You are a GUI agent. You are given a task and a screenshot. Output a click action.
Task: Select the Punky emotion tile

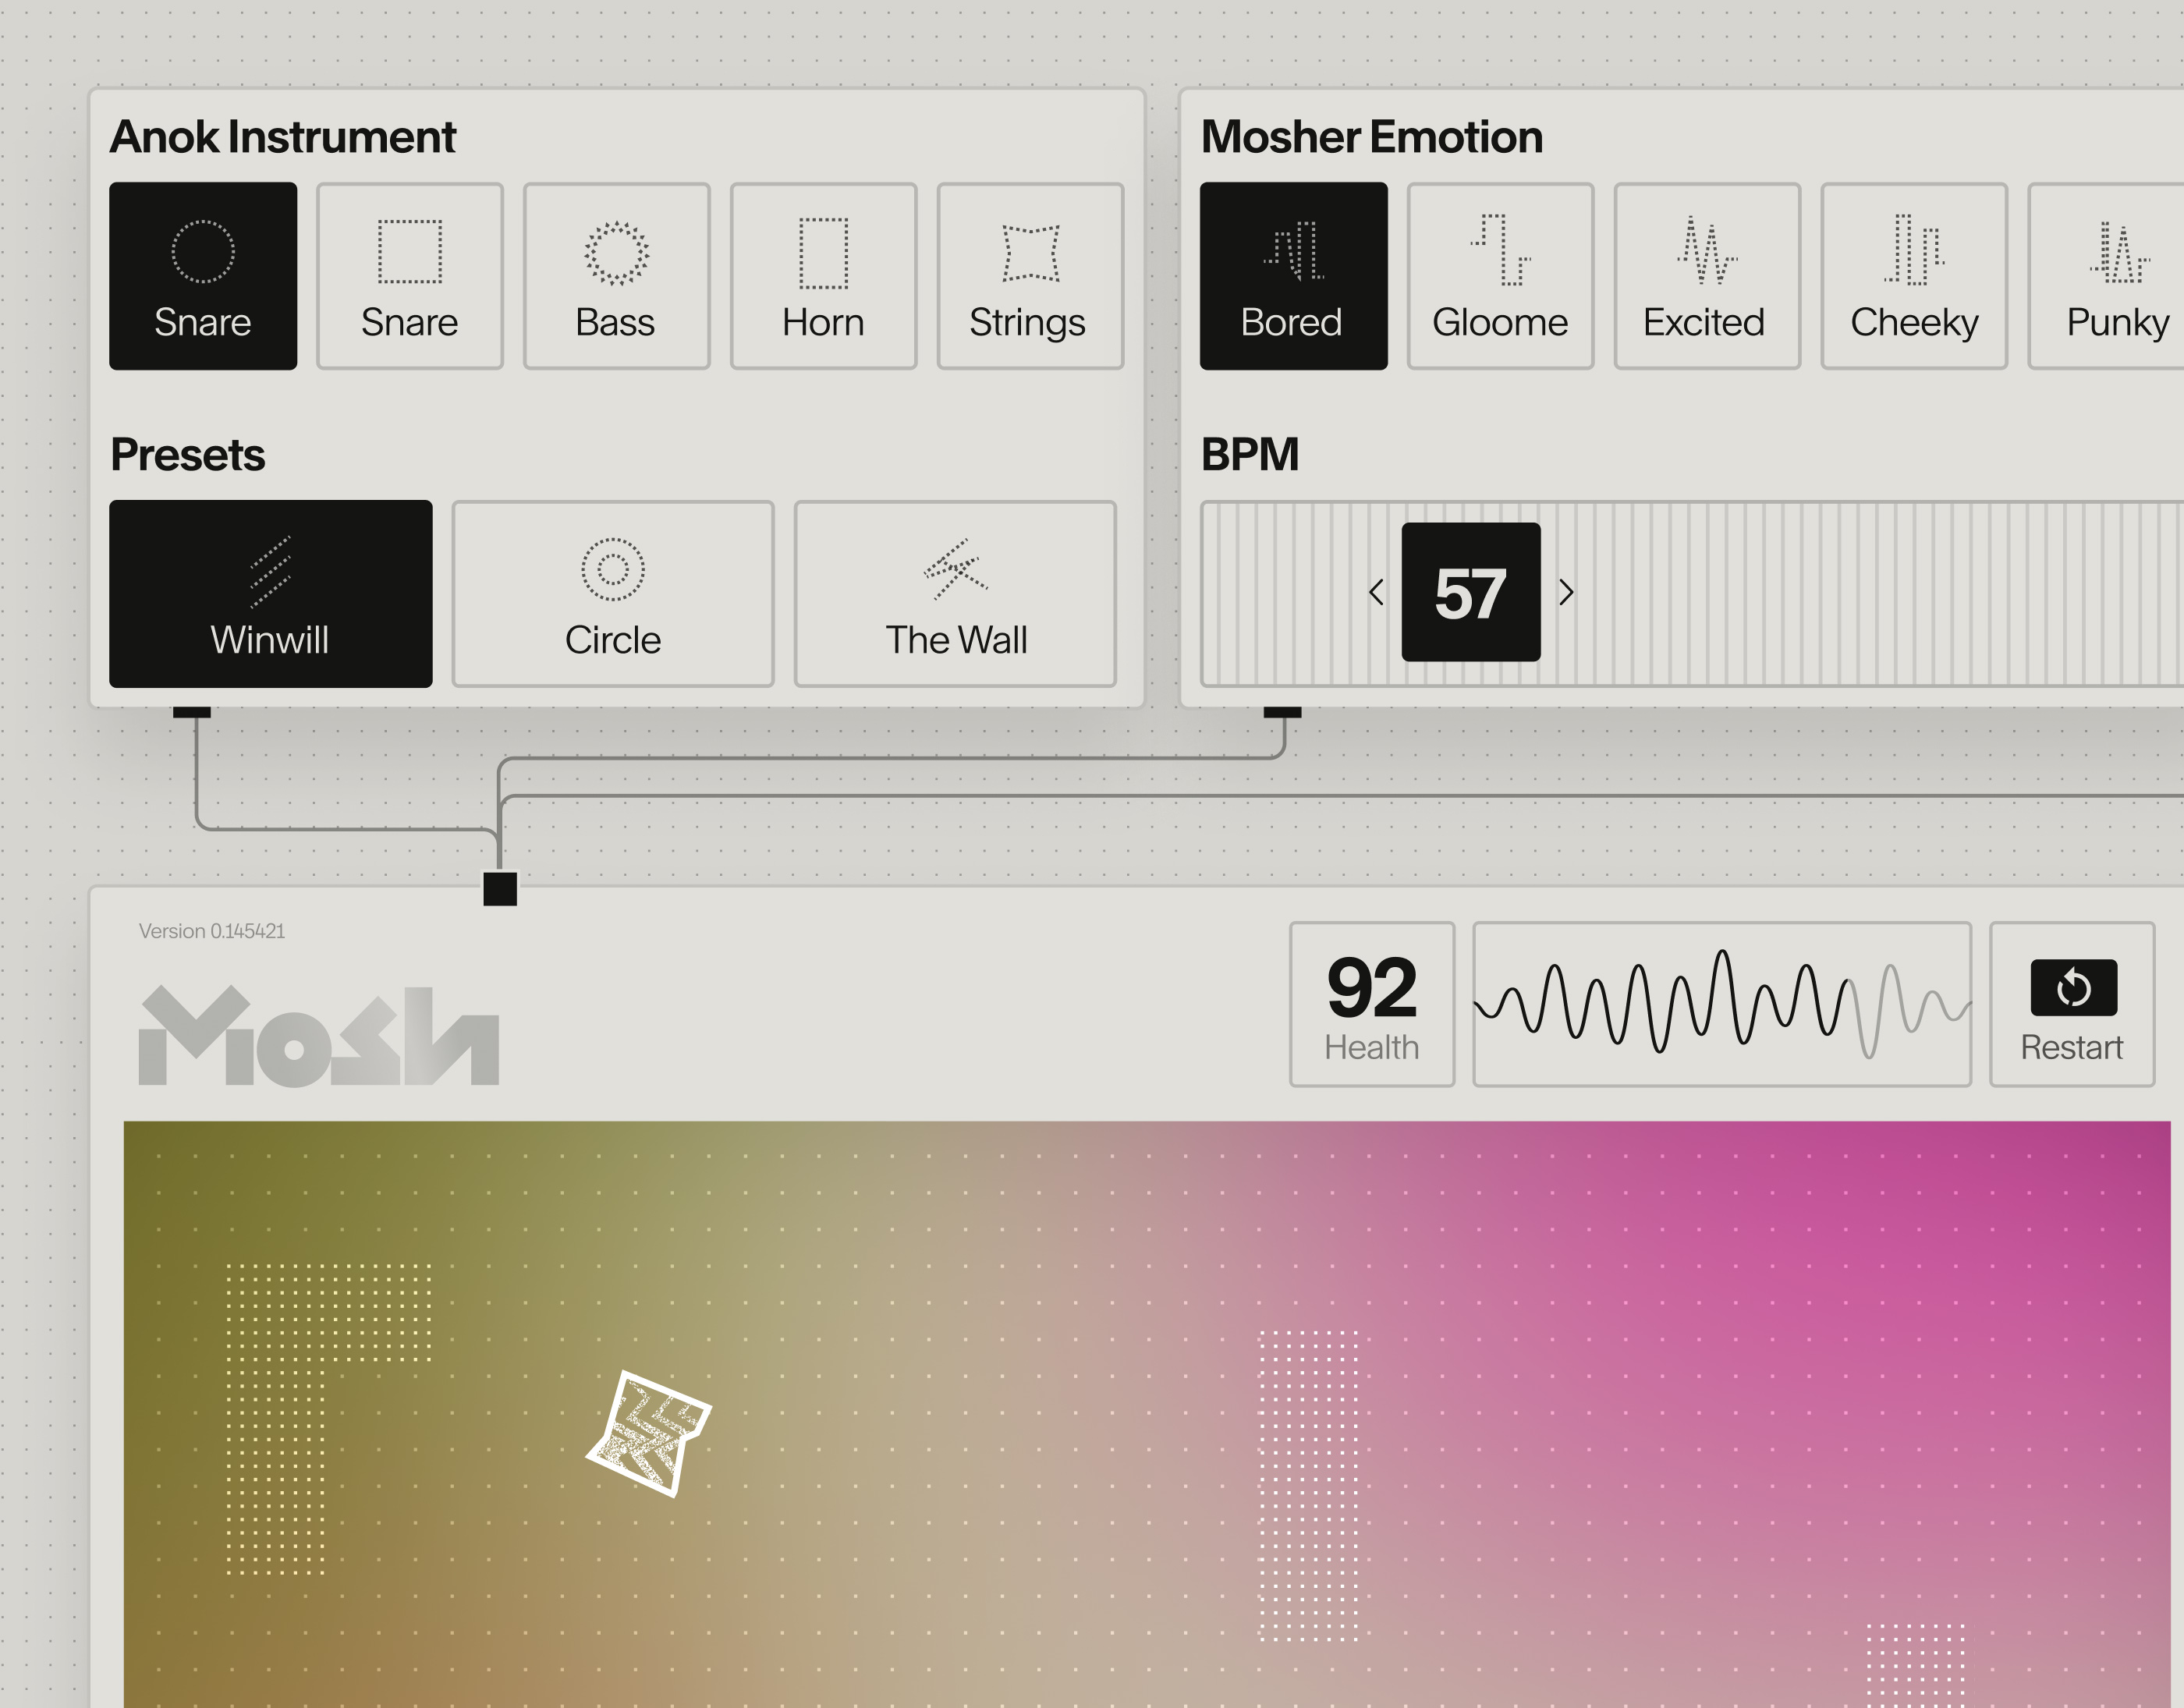coord(2110,275)
